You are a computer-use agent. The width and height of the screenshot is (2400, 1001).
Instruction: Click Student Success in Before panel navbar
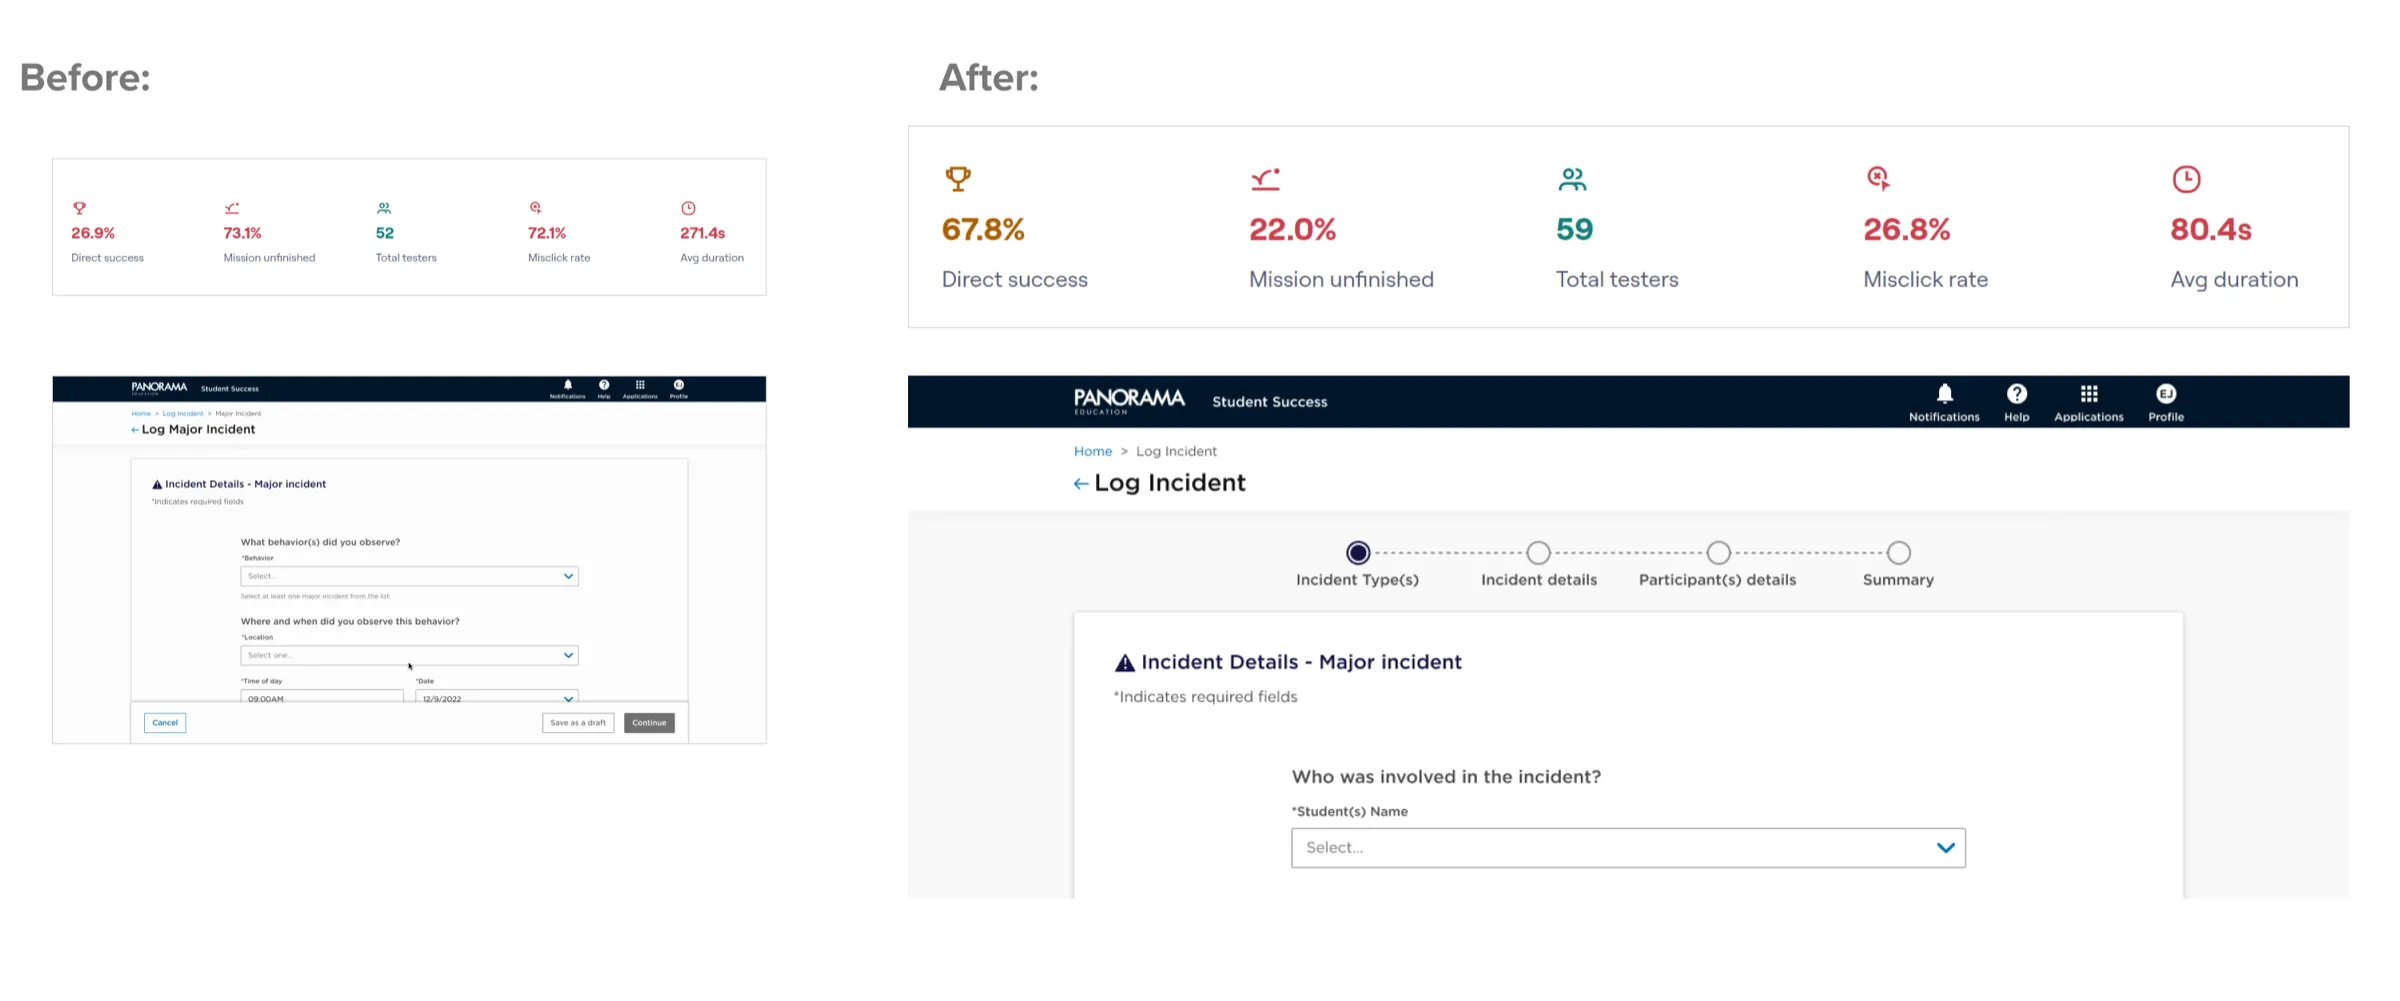229,389
